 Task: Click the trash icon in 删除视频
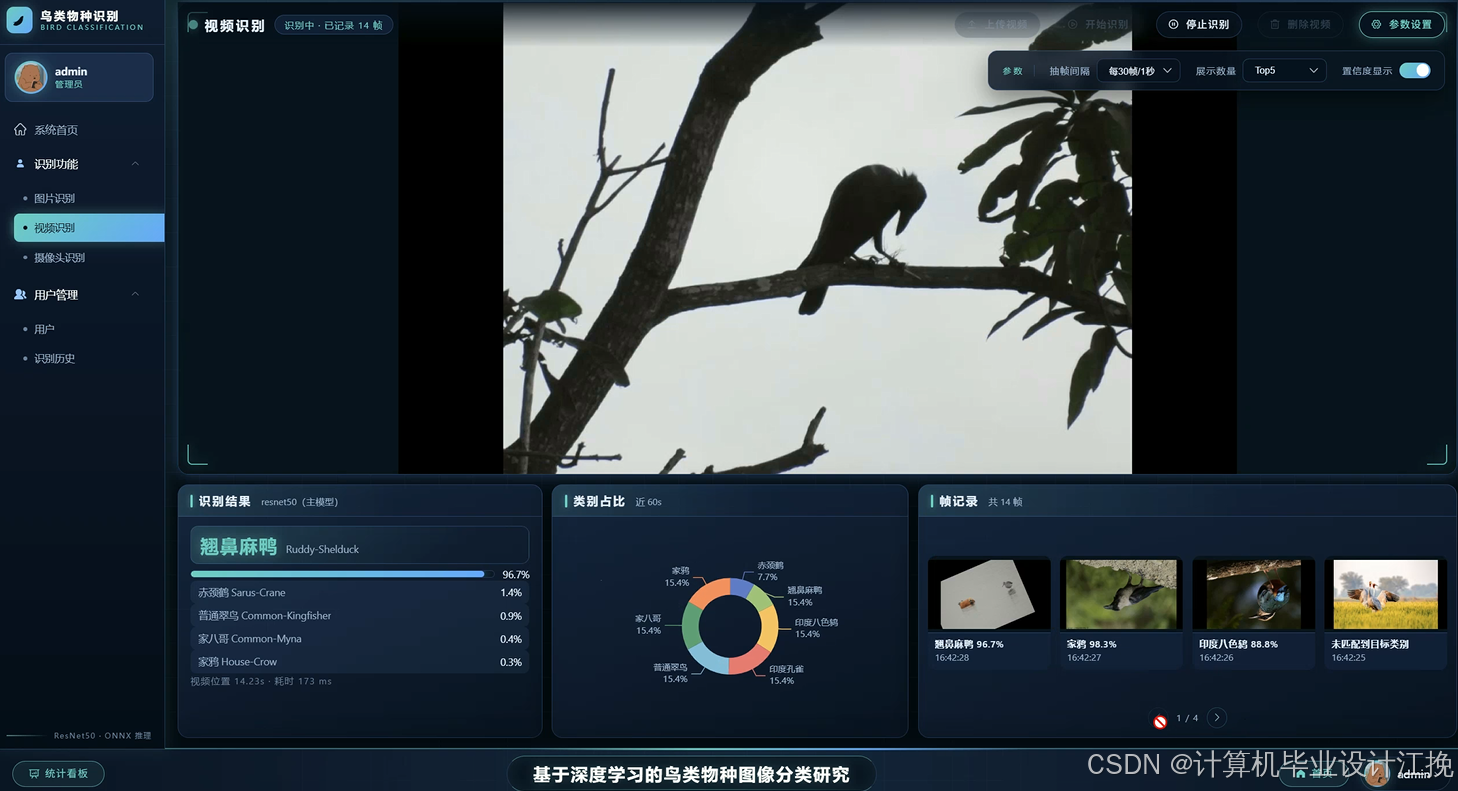pyautogui.click(x=1275, y=24)
